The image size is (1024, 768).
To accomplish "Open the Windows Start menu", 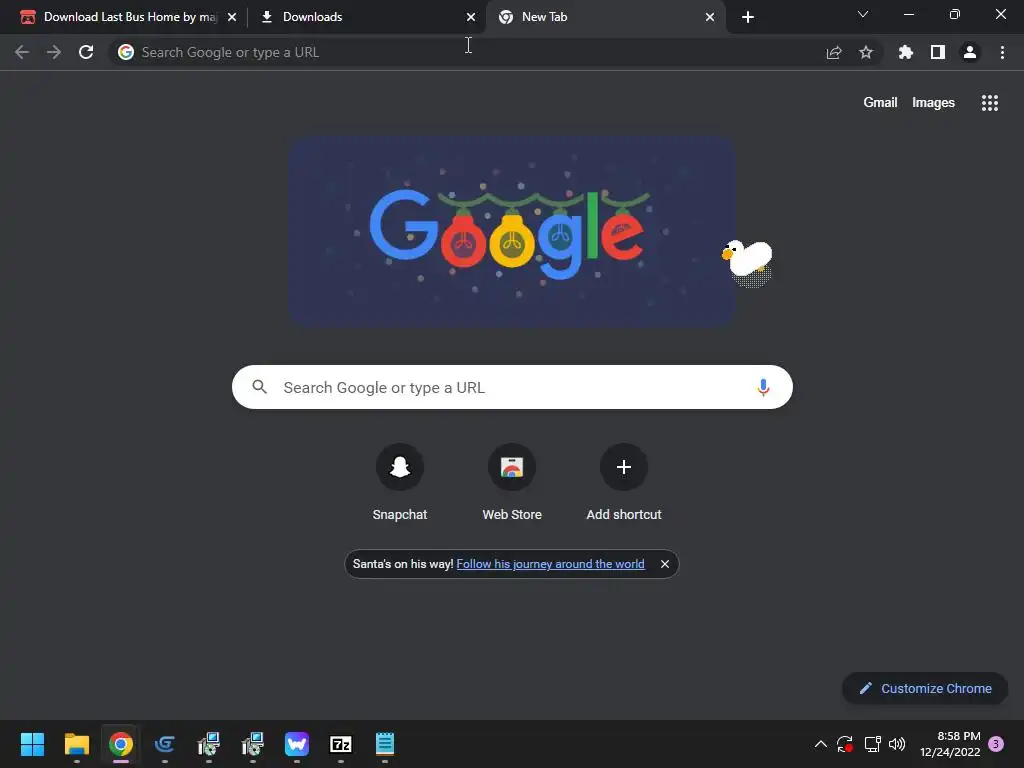I will 33,744.
